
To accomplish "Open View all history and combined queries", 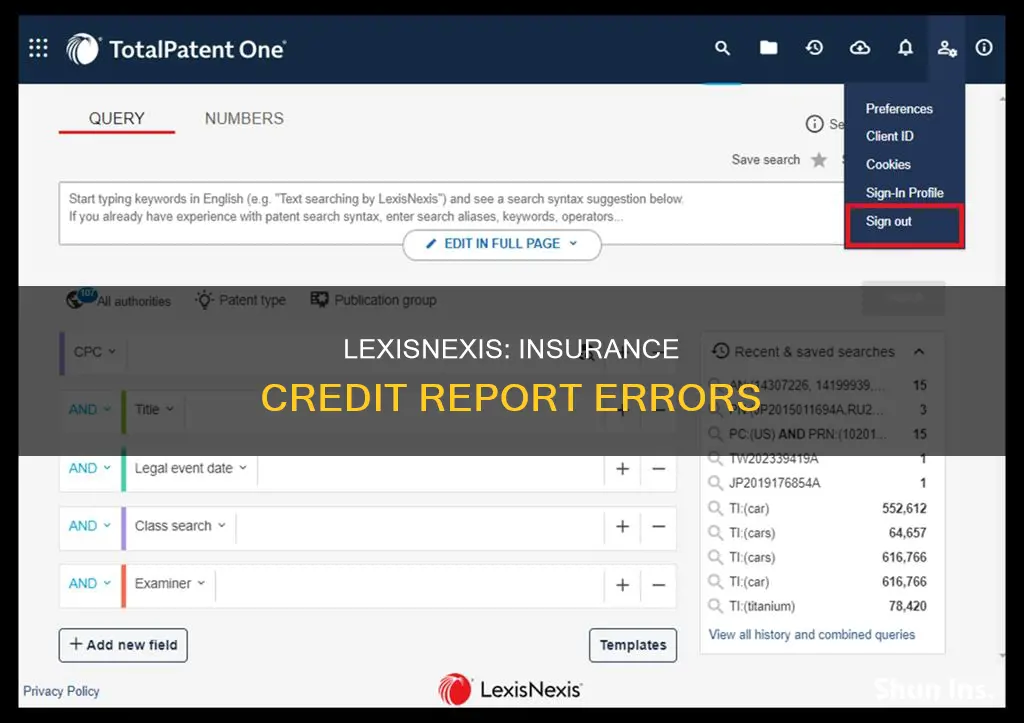I will click(x=812, y=634).
